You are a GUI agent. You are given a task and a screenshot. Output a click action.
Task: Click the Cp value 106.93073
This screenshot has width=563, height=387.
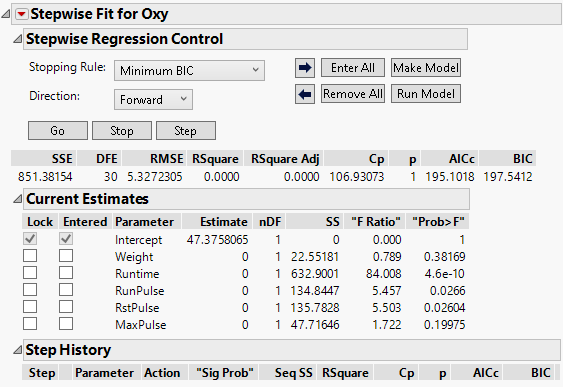[357, 177]
